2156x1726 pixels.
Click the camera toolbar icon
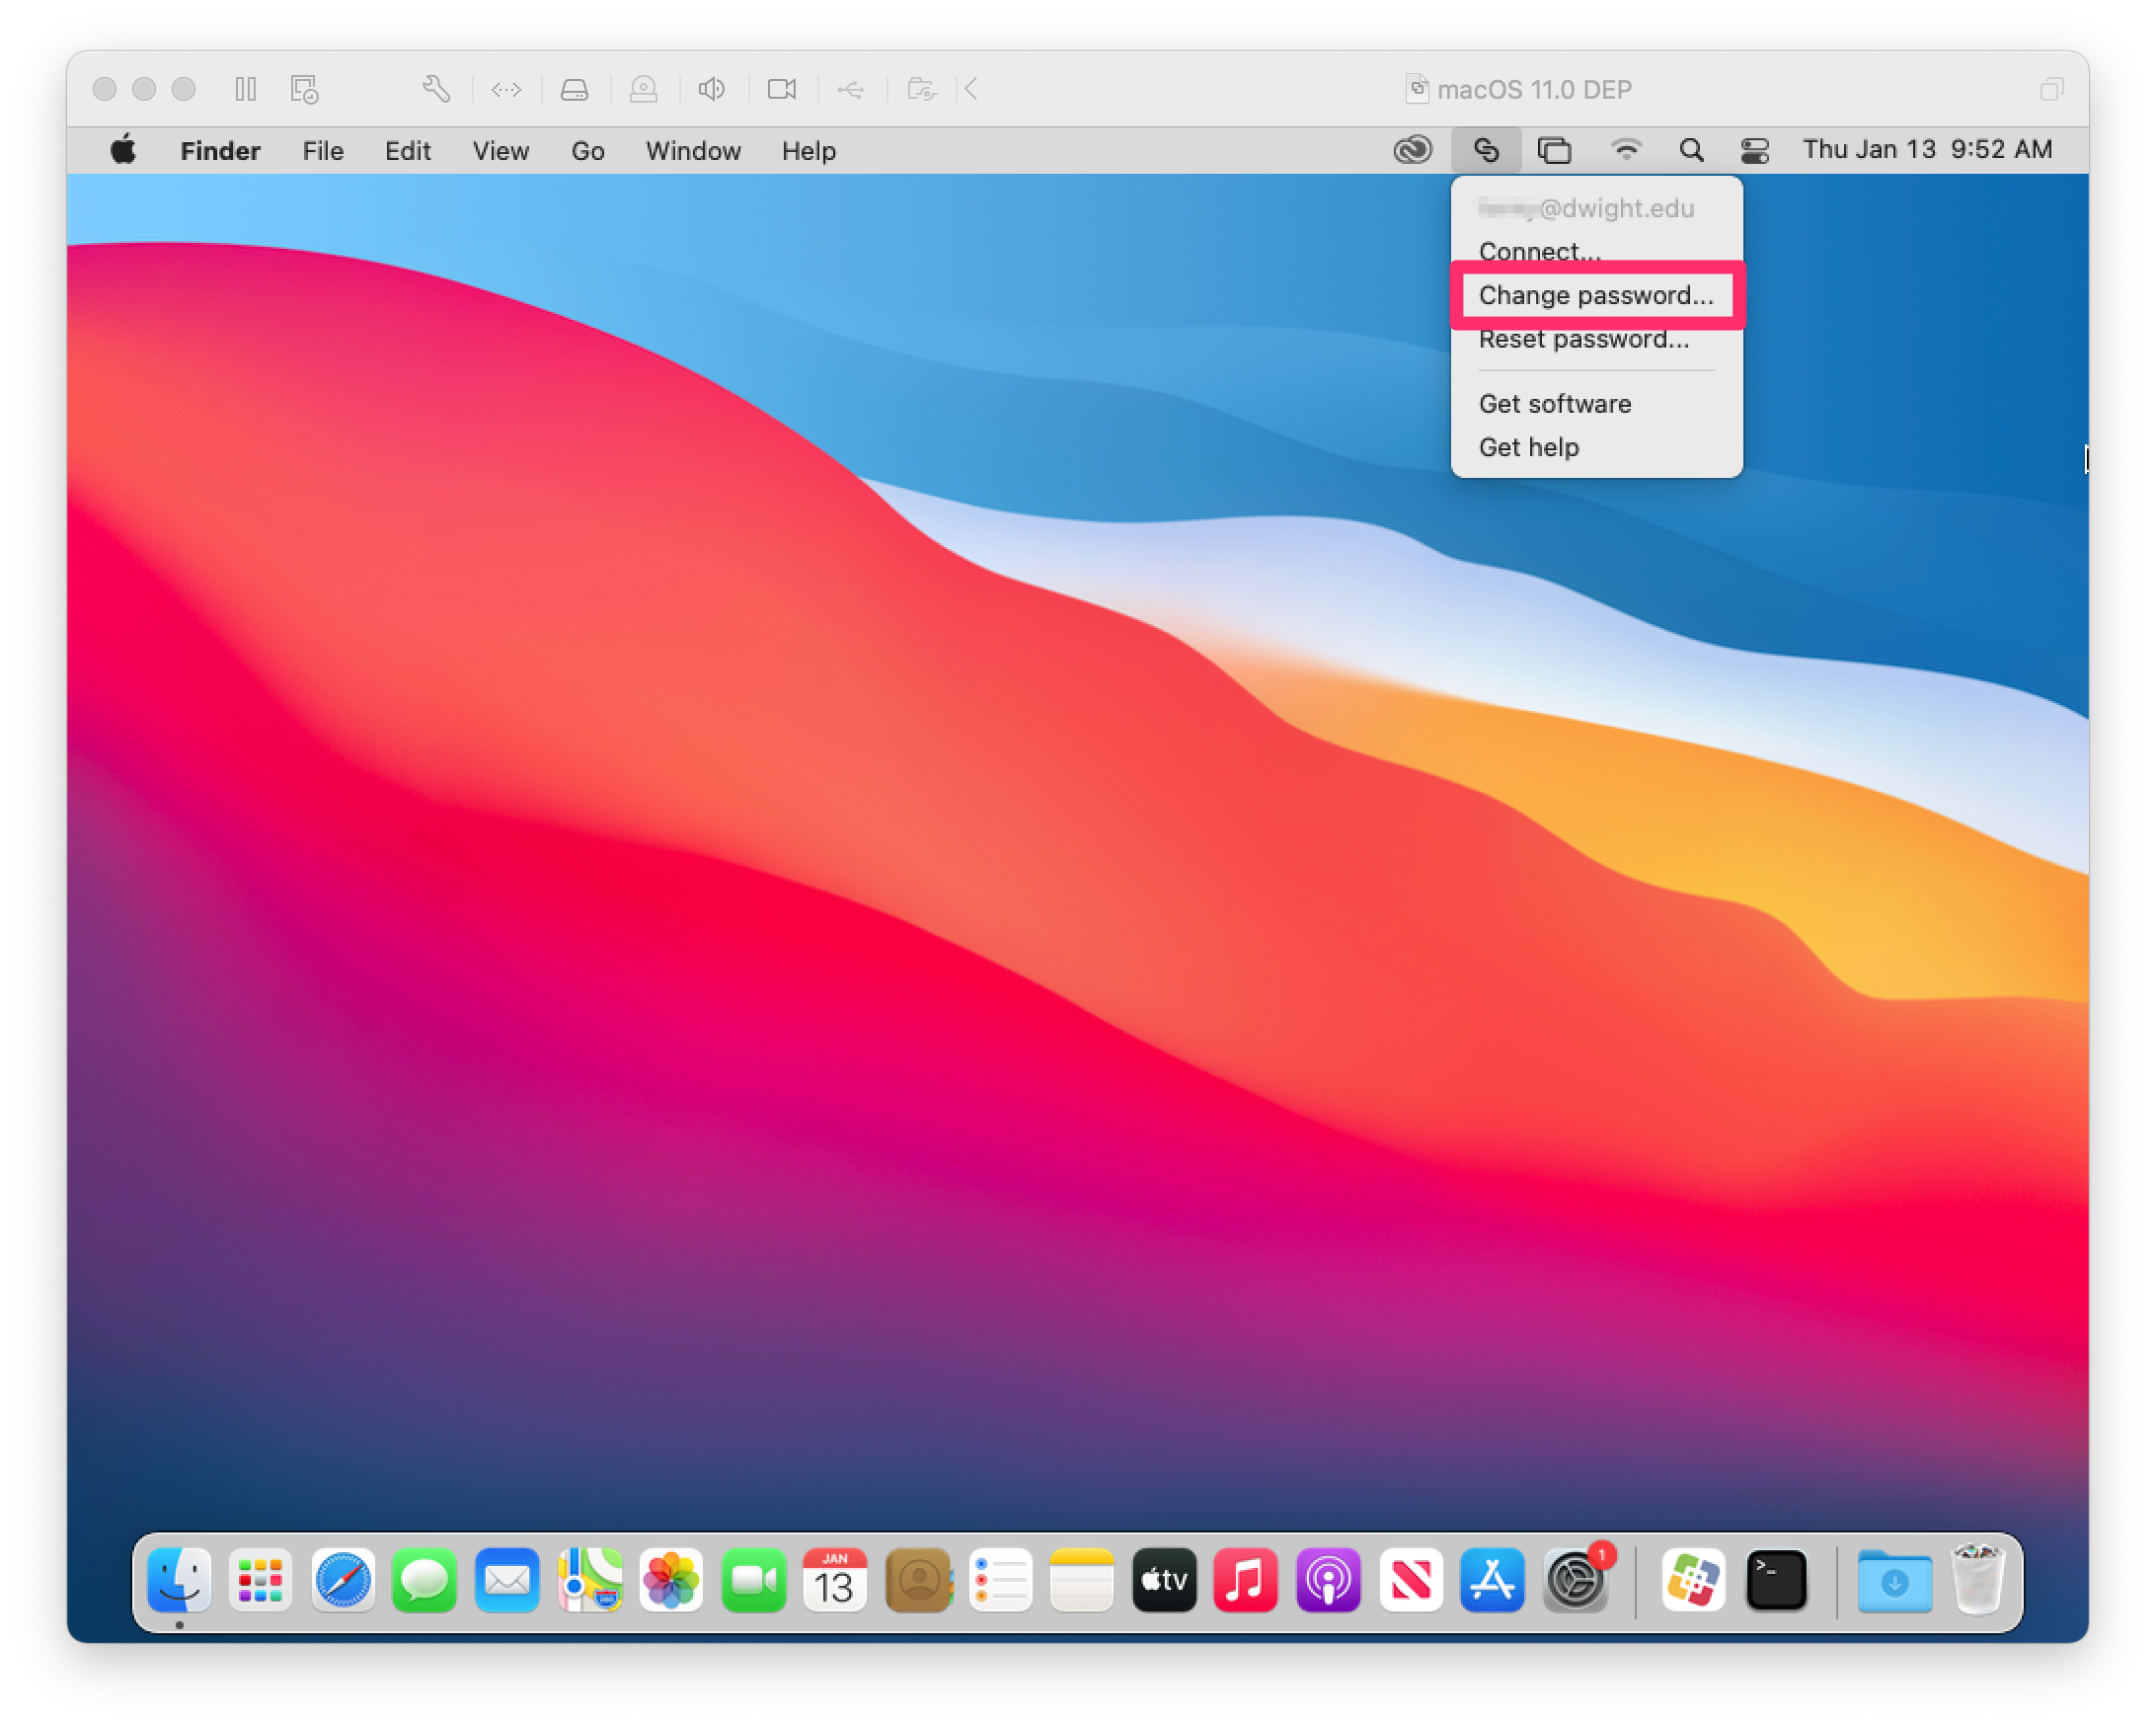(x=781, y=89)
